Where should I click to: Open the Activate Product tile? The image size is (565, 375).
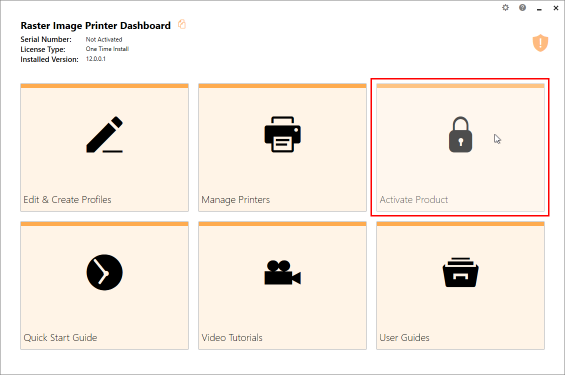tap(460, 148)
